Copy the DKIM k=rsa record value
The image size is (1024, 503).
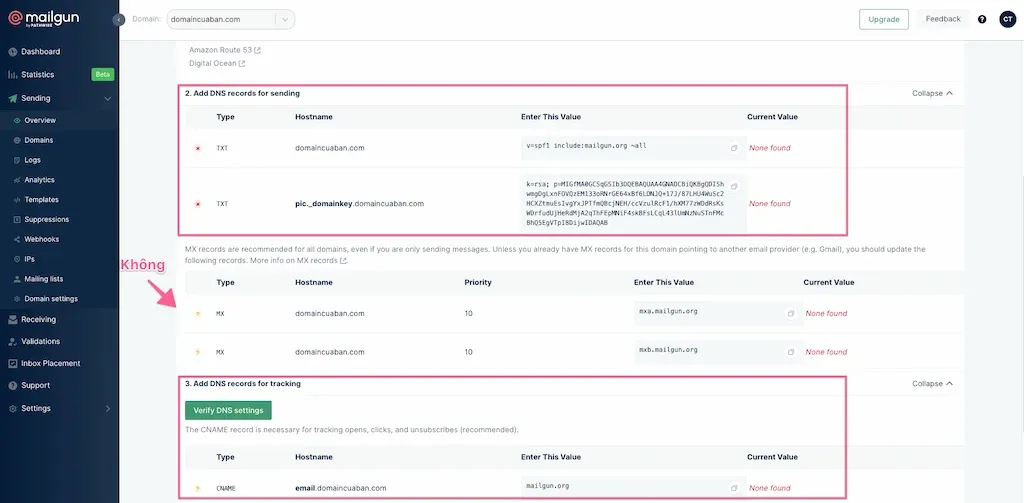(734, 187)
